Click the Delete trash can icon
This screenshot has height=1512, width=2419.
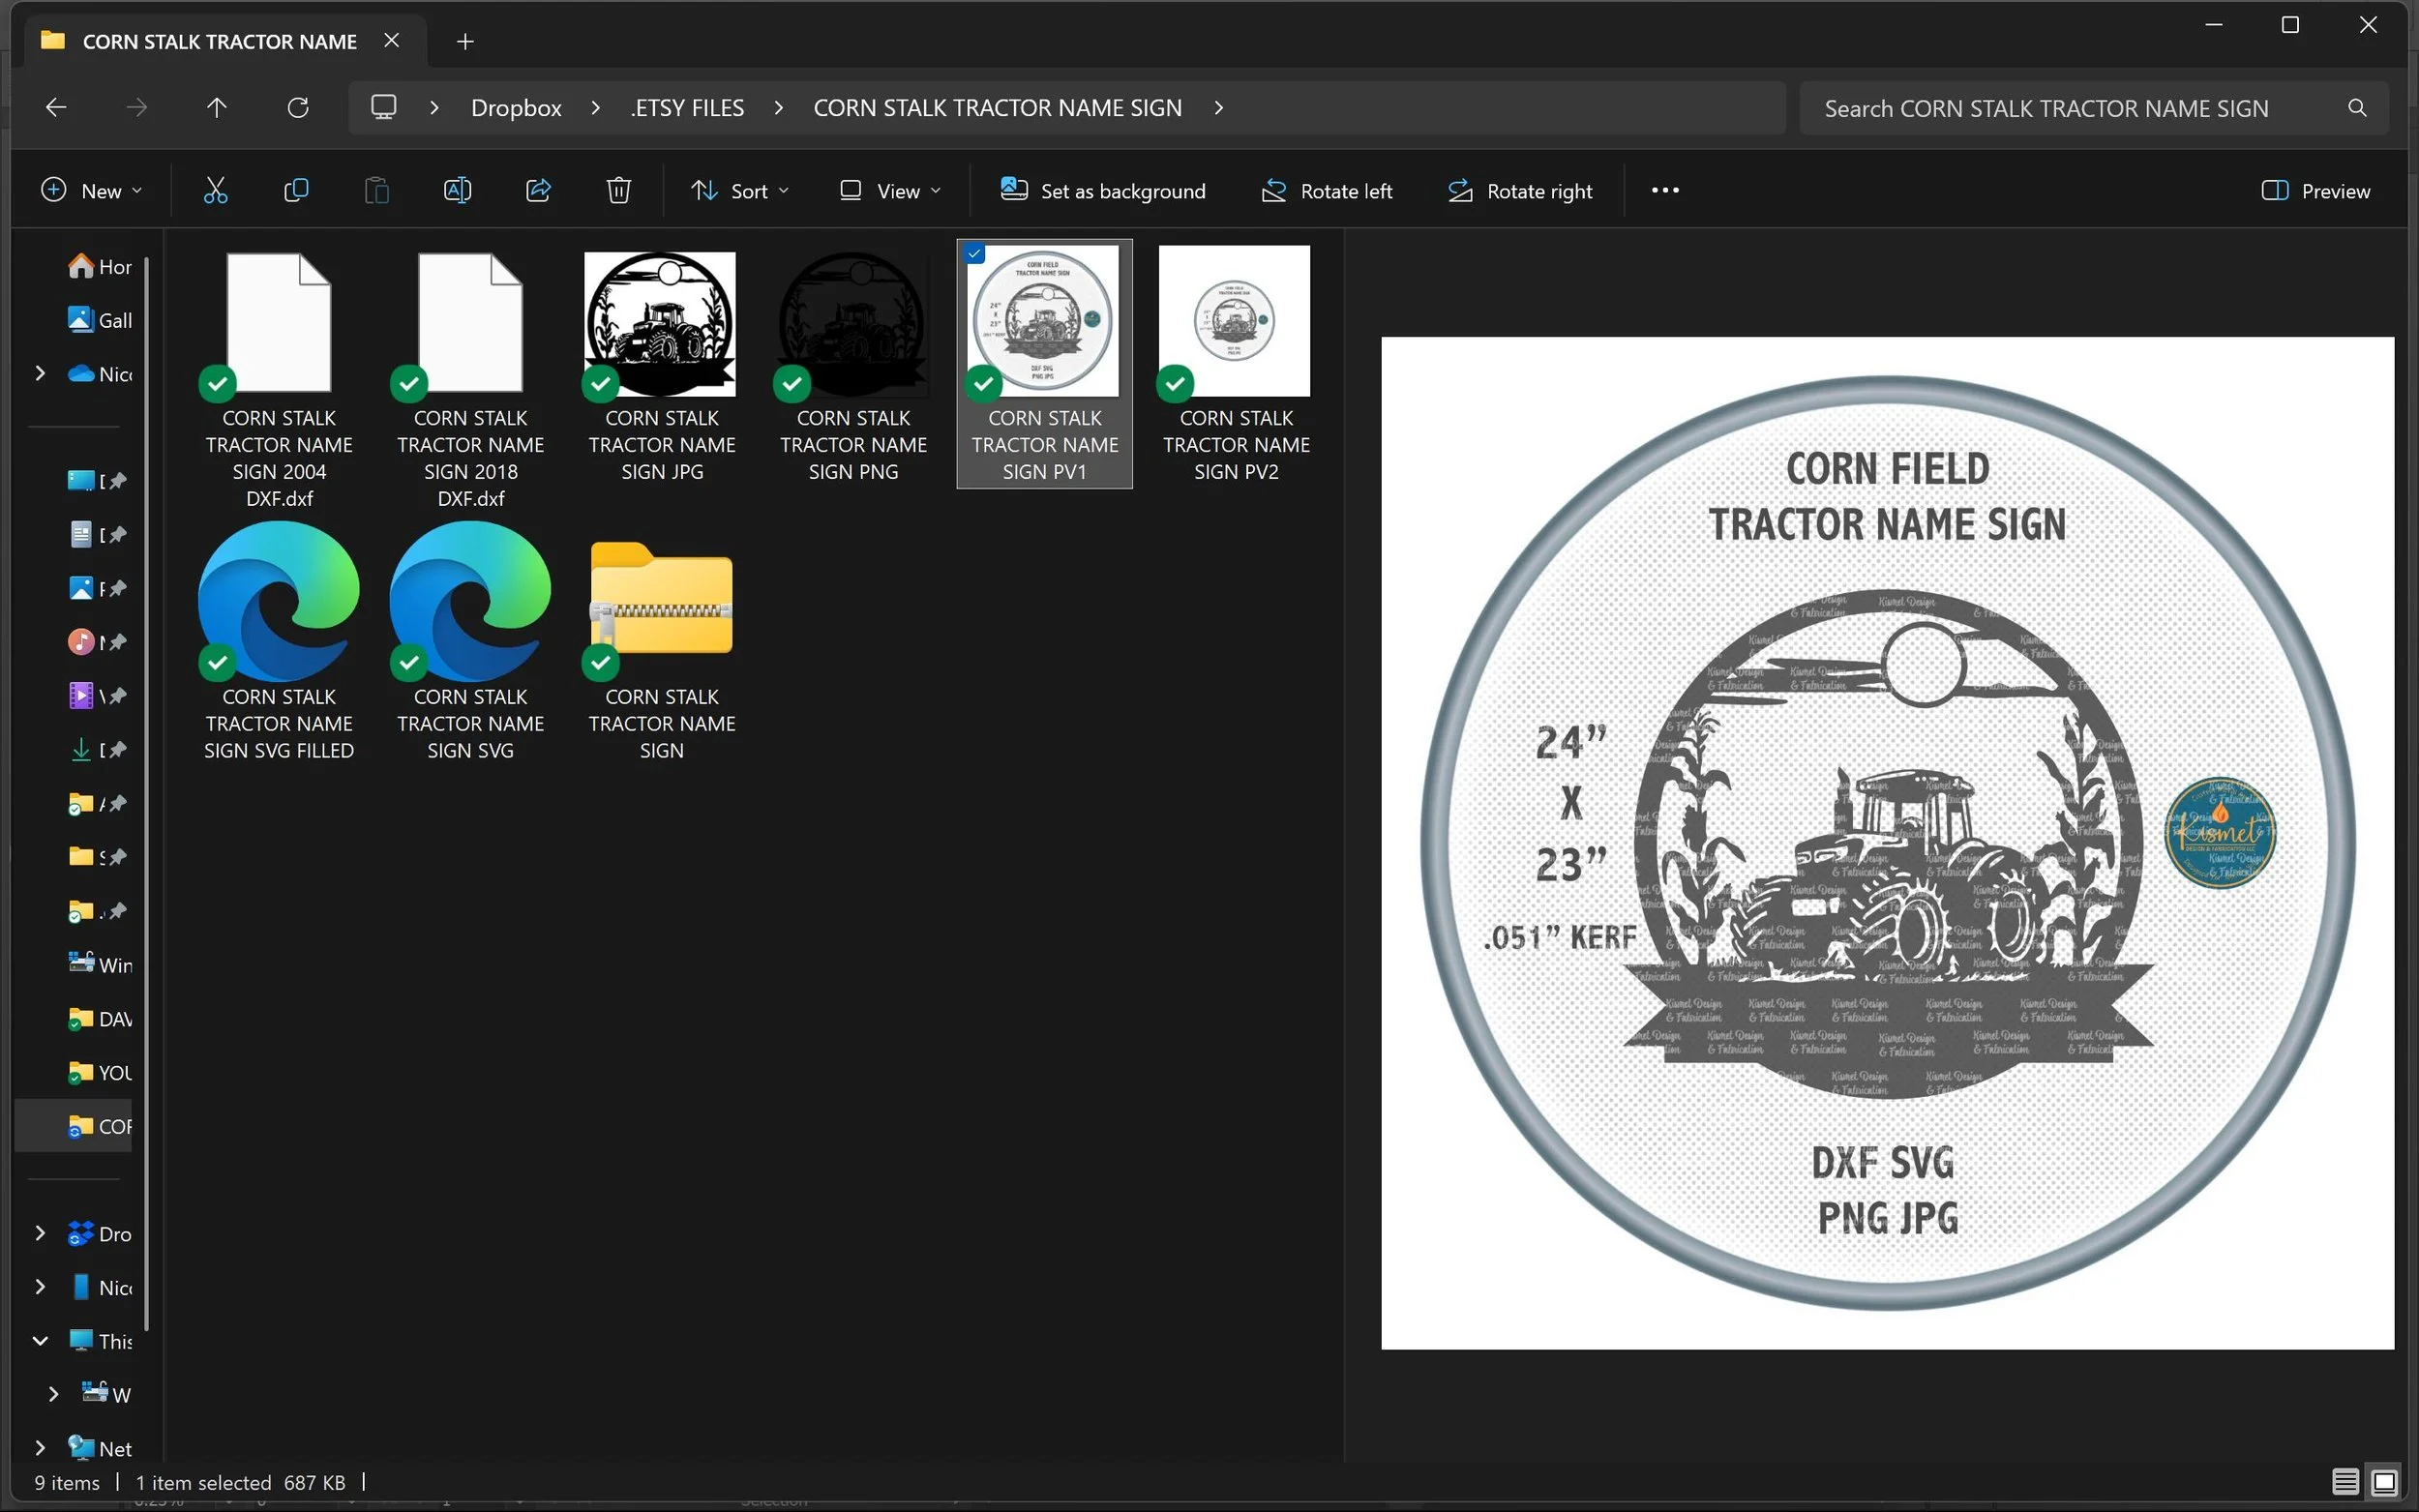point(618,190)
